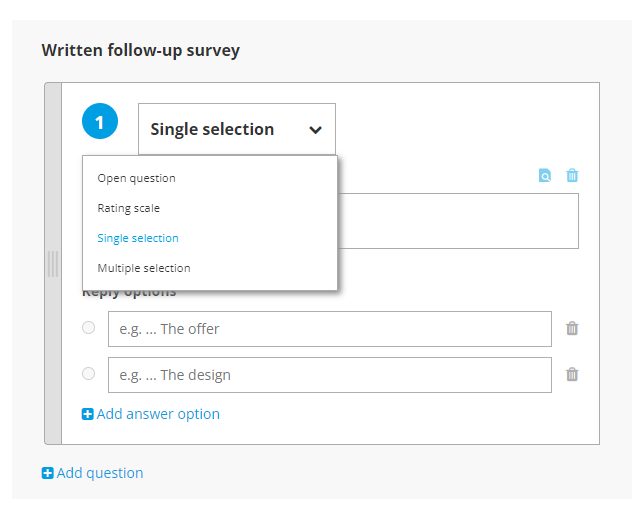The image size is (638, 517).
Task: Click the question preview magnifier icon
Action: pos(545,175)
